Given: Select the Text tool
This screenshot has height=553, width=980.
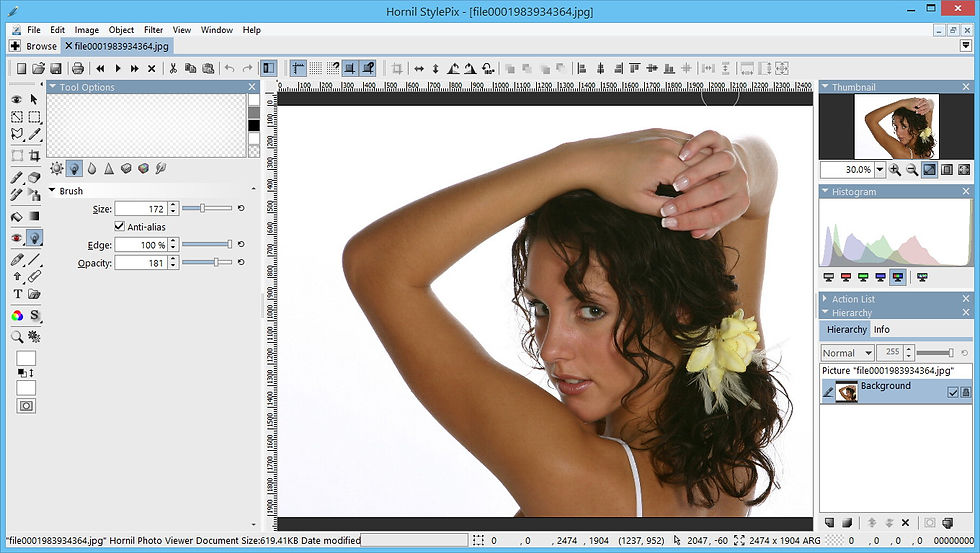Looking at the screenshot, I should 18,294.
